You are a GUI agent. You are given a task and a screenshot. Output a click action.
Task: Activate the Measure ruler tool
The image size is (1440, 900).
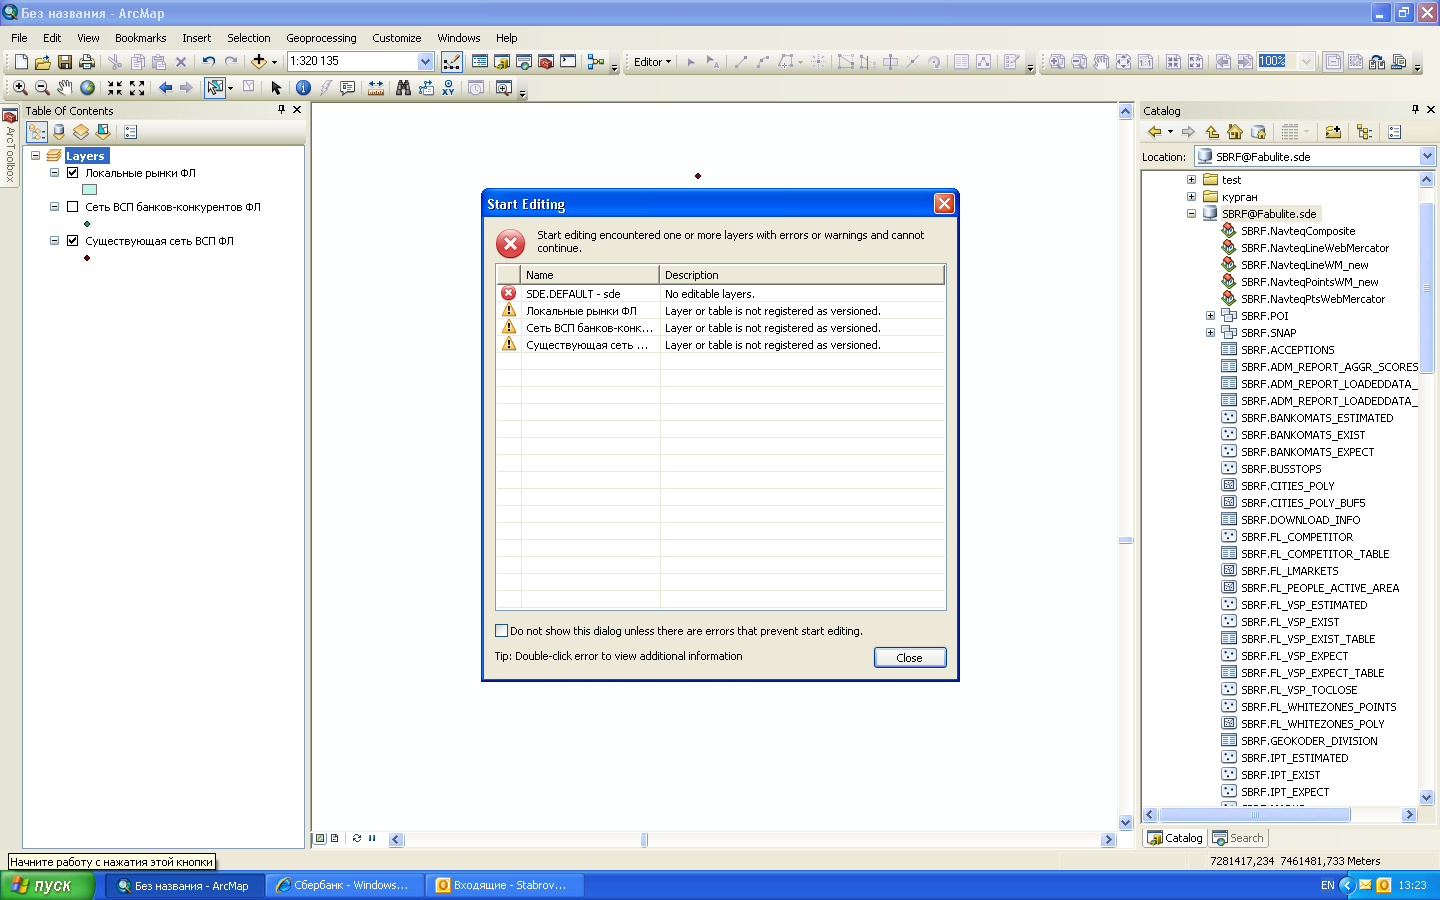(x=376, y=88)
